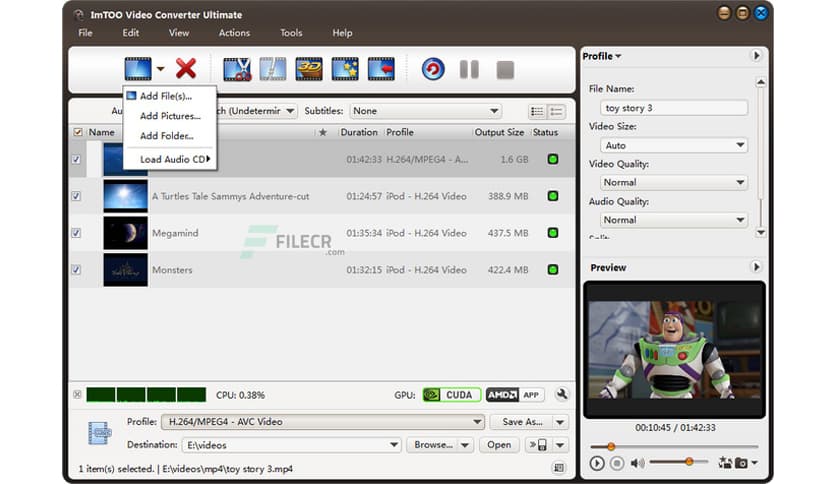
Task: Click the Preview panel expand arrow button
Action: [x=756, y=267]
